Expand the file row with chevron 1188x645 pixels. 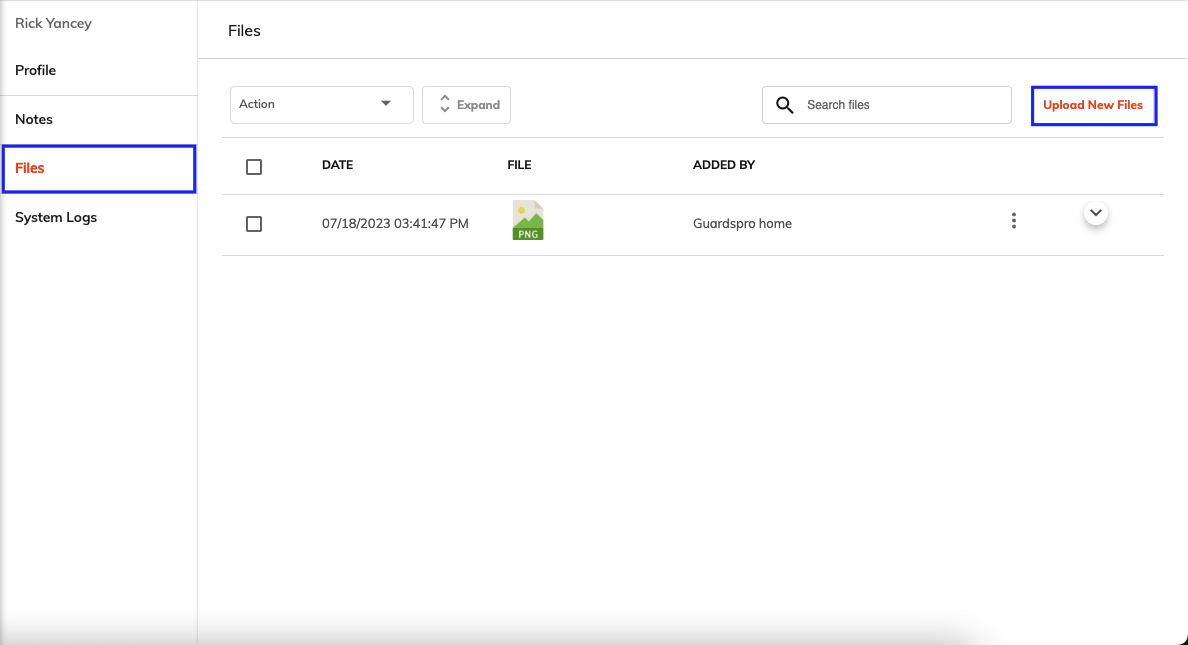tap(1096, 213)
